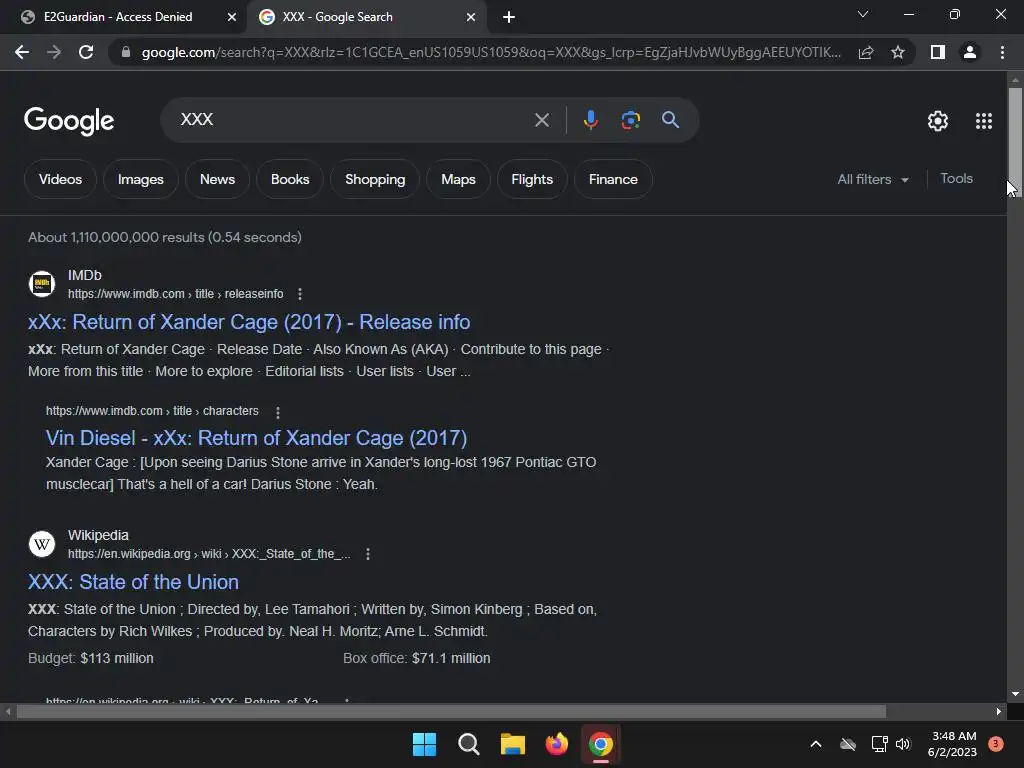Open Google quick settings gear

point(938,121)
